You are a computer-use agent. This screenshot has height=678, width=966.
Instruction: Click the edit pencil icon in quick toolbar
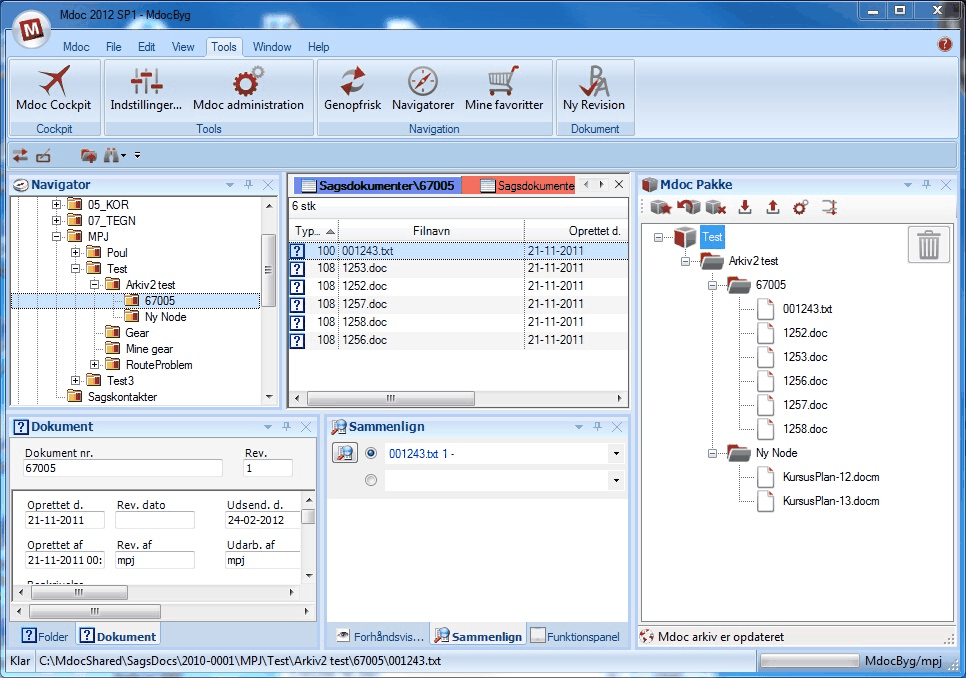(43, 155)
